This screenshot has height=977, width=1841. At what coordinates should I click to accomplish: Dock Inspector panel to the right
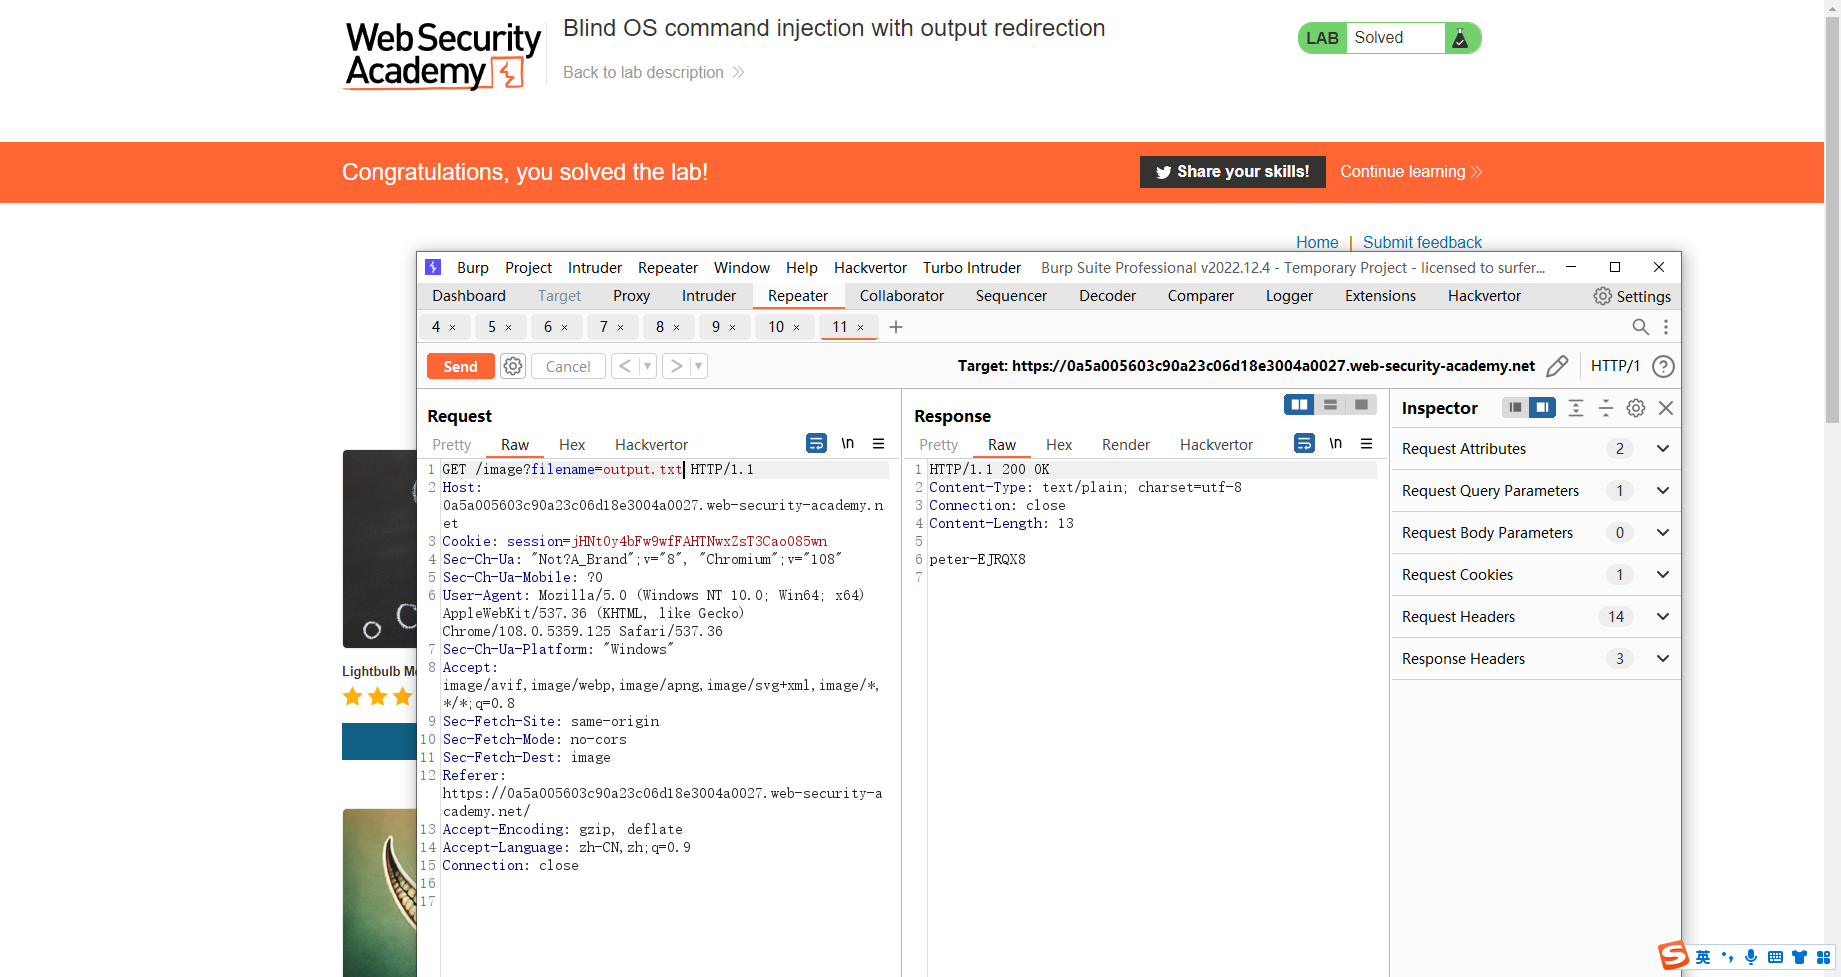point(1542,407)
